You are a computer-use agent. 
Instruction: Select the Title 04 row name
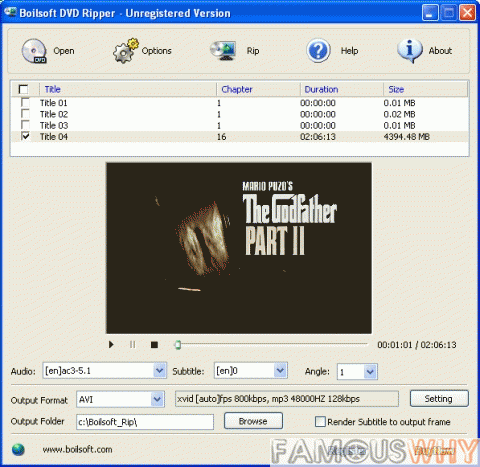[x=54, y=137]
